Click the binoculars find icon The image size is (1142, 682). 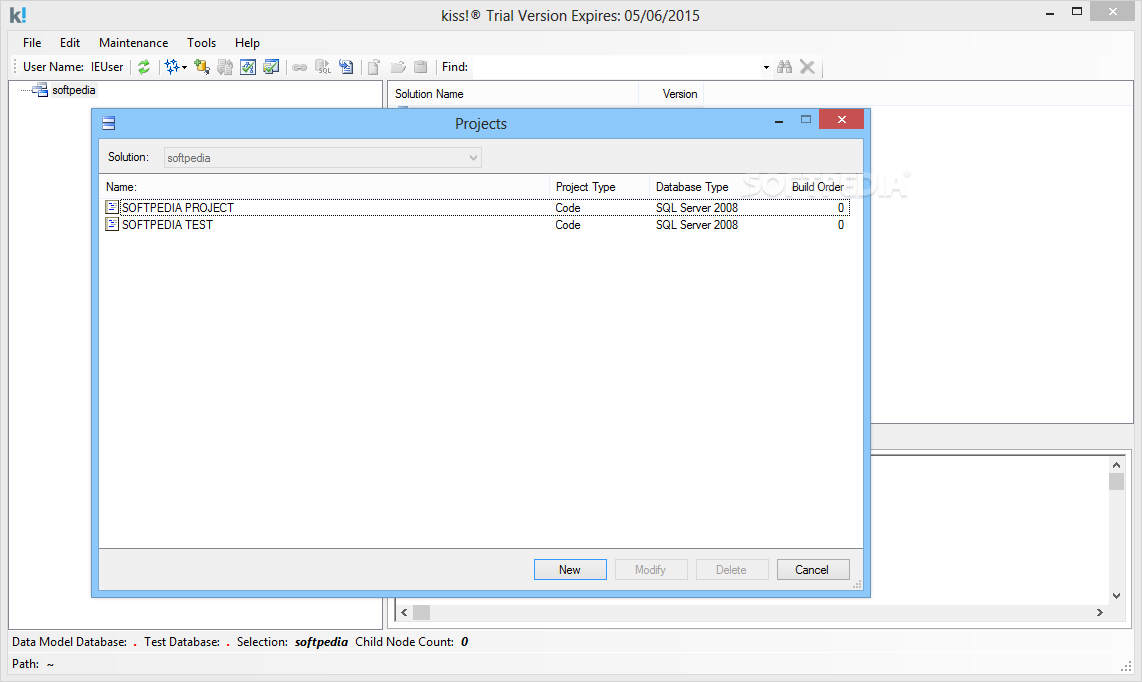[784, 67]
